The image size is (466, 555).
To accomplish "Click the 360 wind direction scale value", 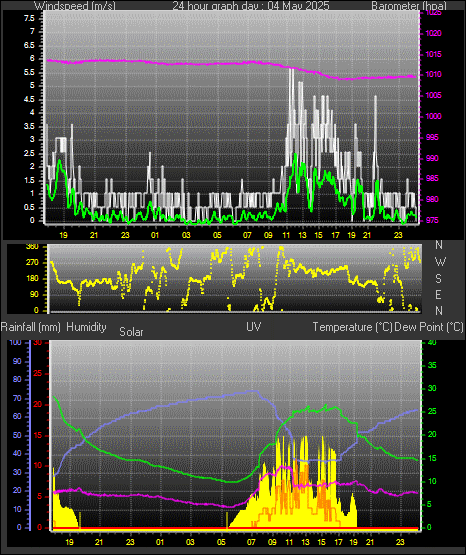I will click(32, 247).
